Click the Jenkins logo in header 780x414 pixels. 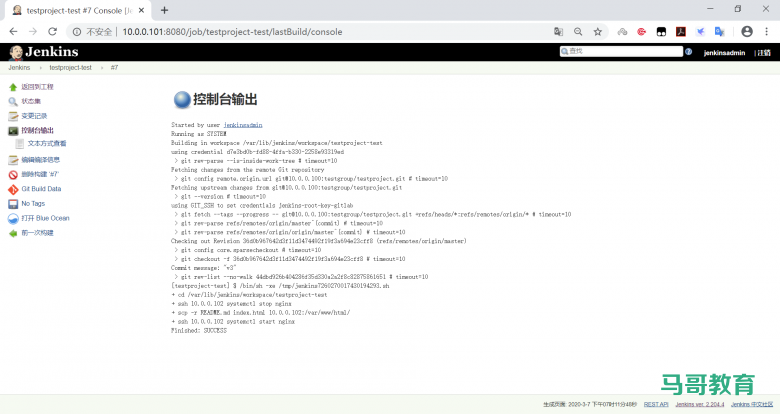point(44,52)
